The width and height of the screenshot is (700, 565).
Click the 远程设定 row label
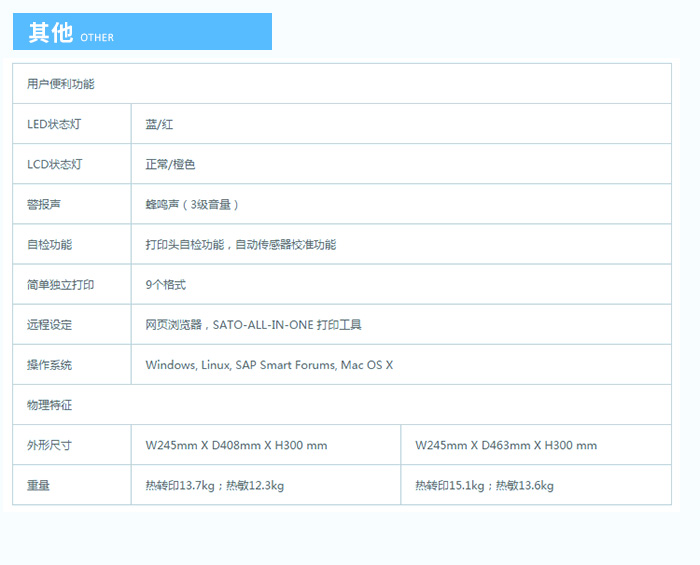(49, 325)
